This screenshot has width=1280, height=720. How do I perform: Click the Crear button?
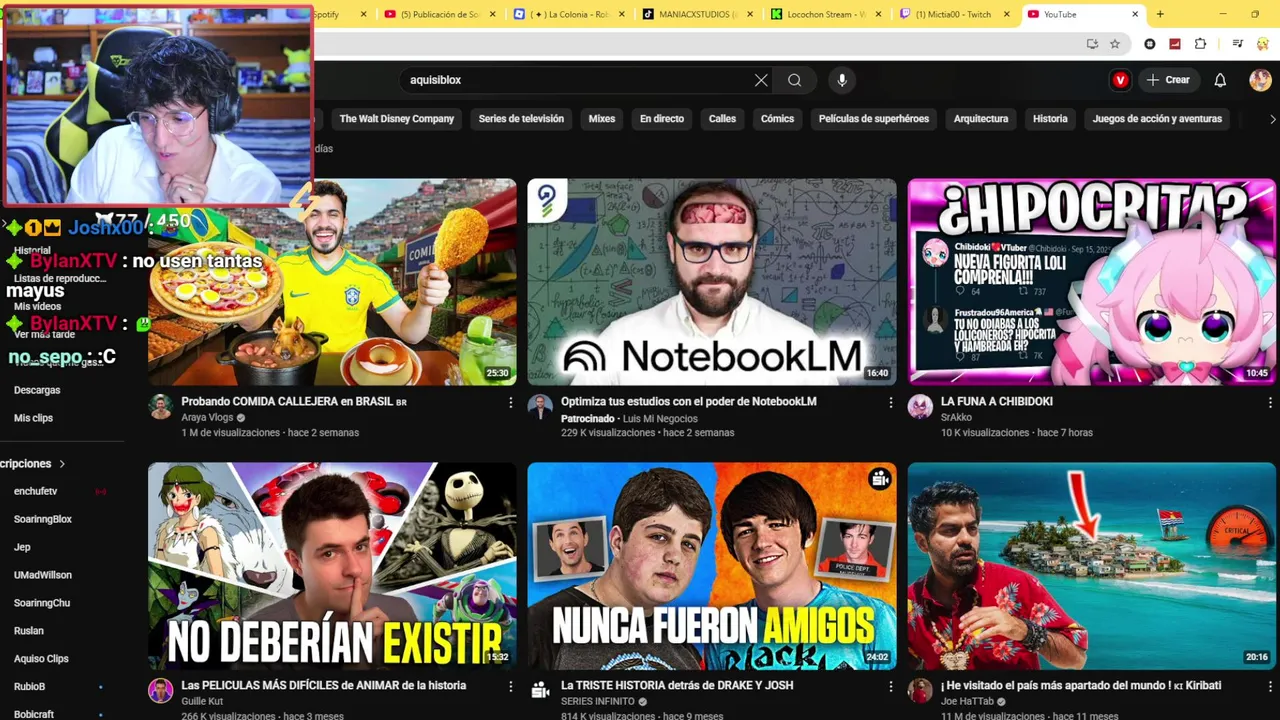[x=1168, y=80]
